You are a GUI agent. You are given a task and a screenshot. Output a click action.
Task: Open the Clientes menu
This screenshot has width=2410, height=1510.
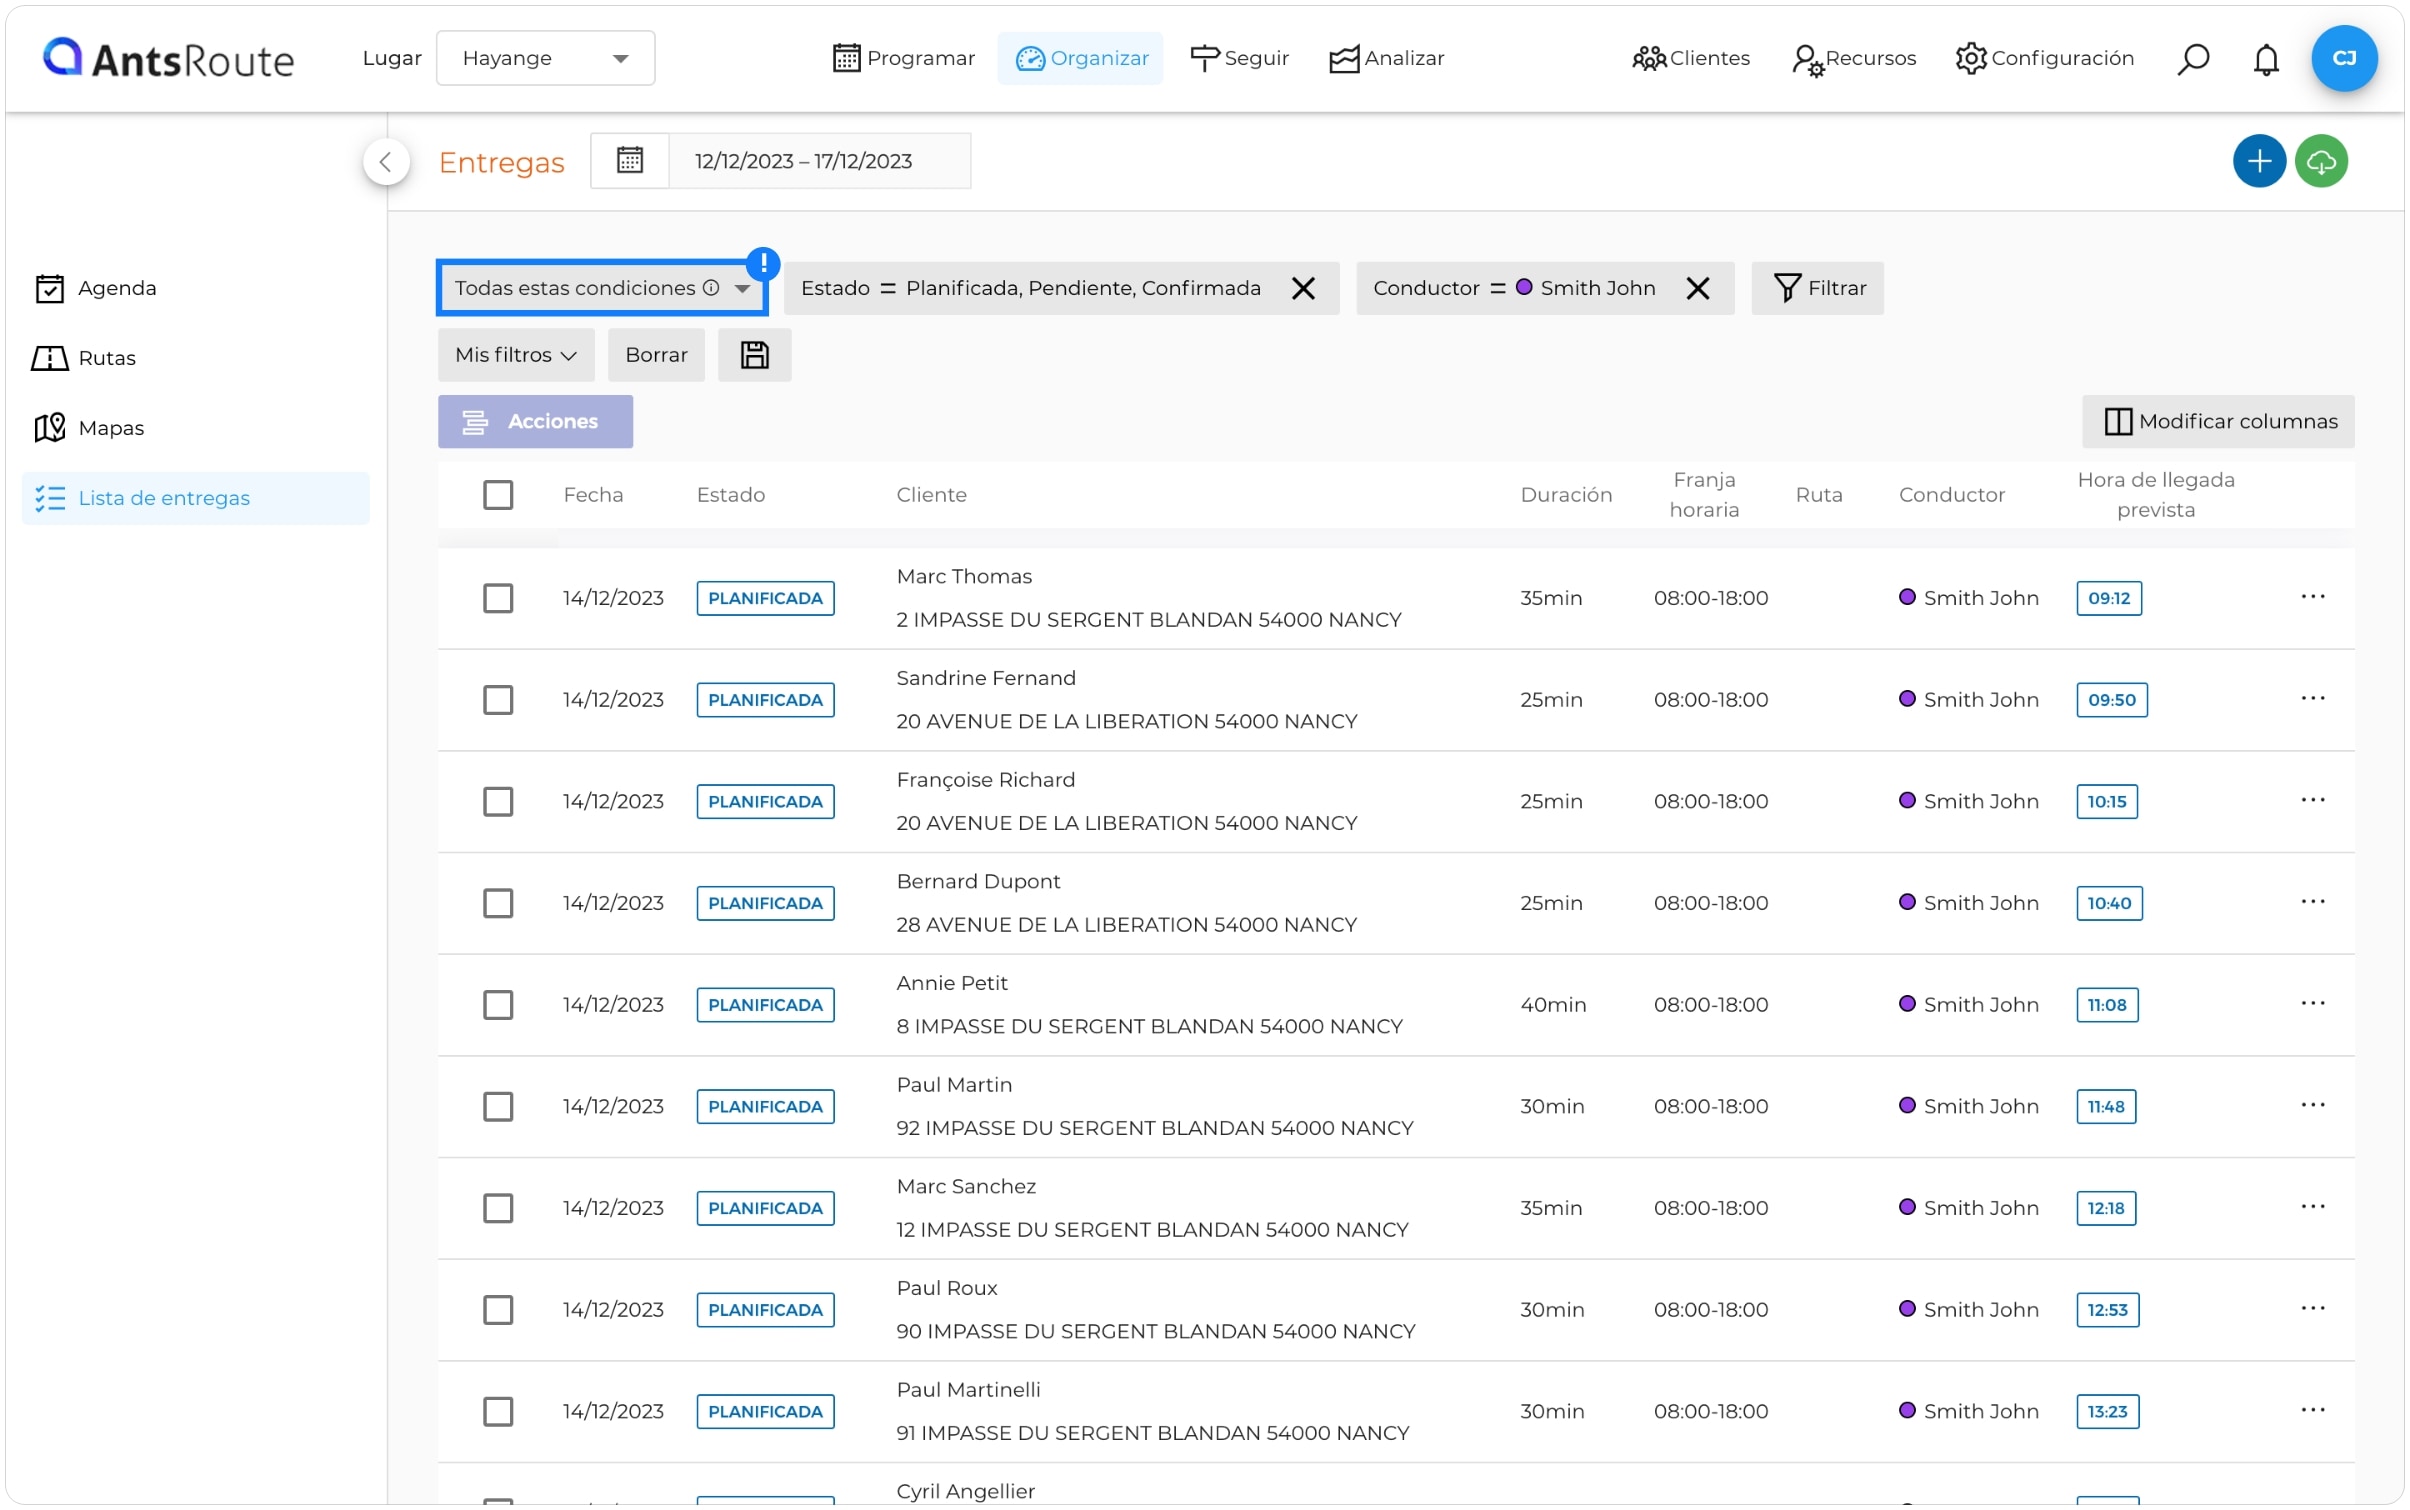click(1690, 58)
